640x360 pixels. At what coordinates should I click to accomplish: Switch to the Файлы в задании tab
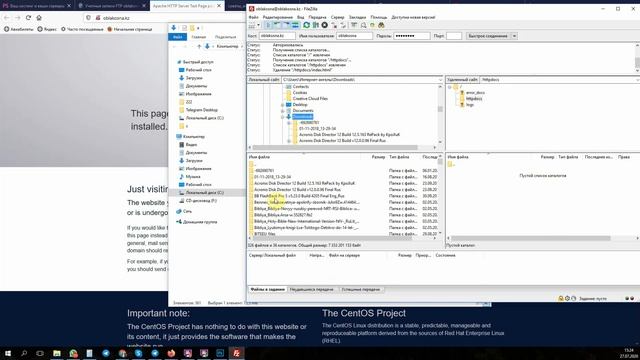(x=267, y=289)
